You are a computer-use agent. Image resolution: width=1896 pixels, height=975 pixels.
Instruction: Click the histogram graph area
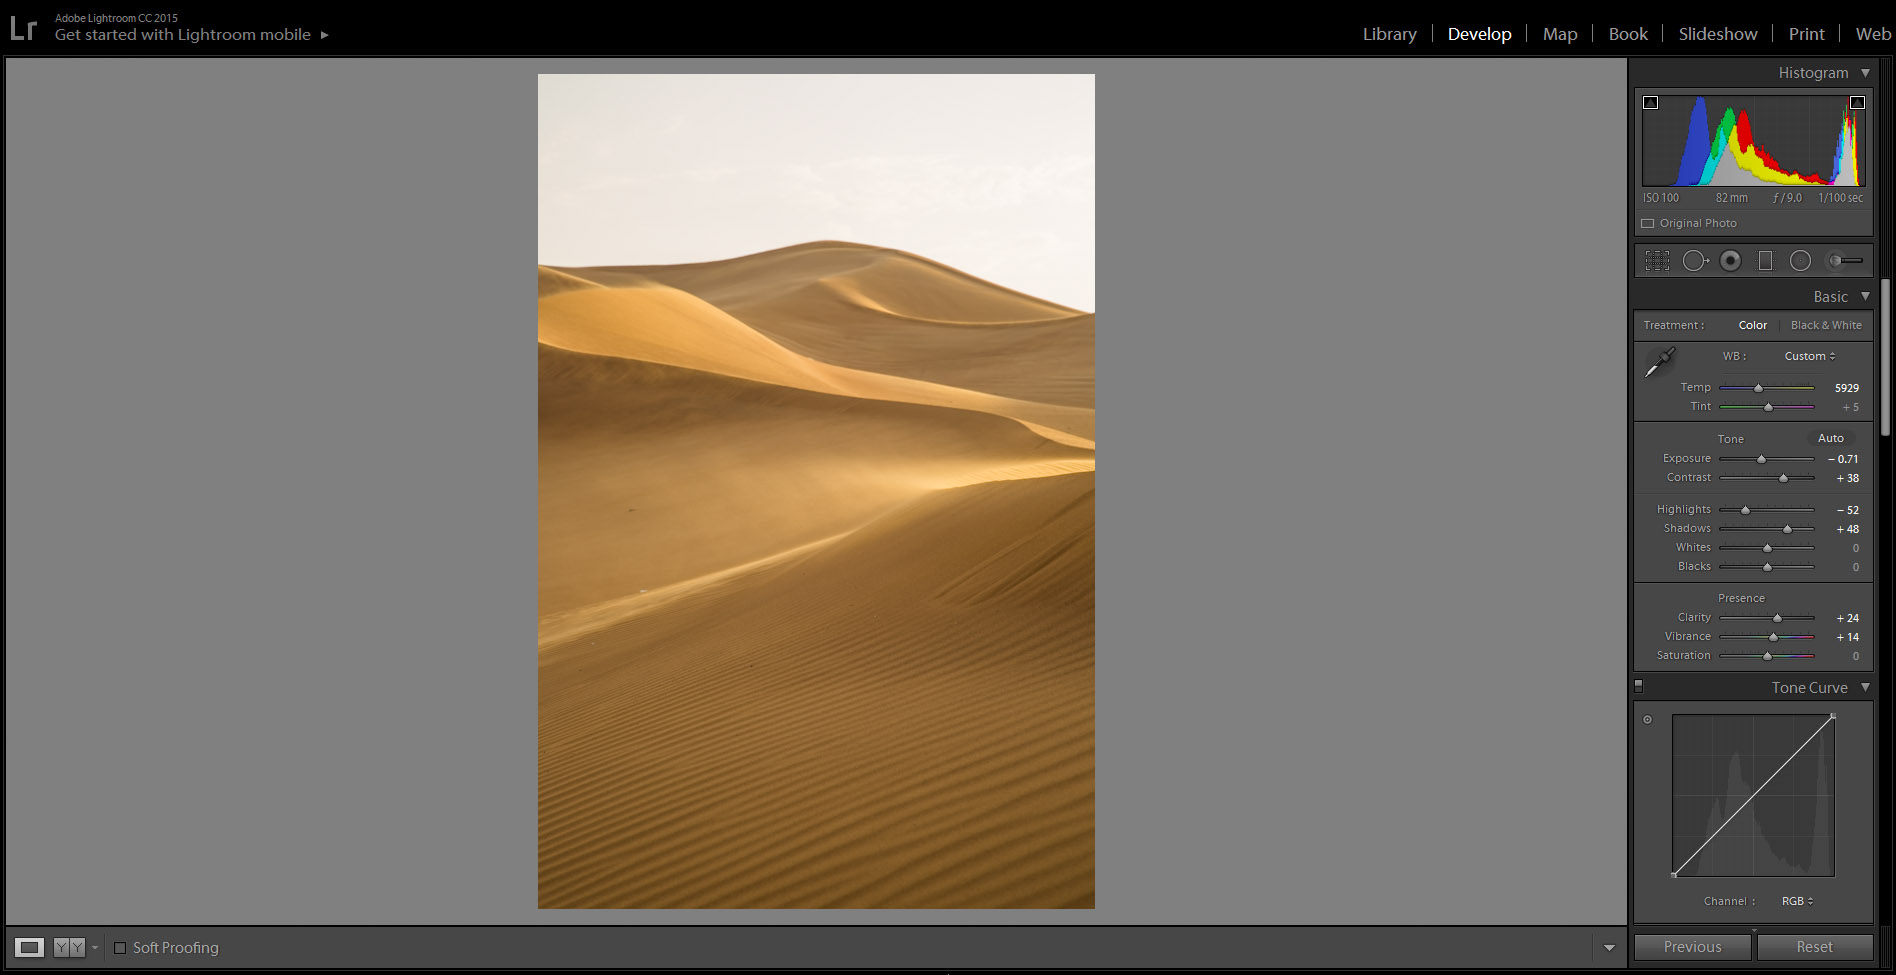1754,140
